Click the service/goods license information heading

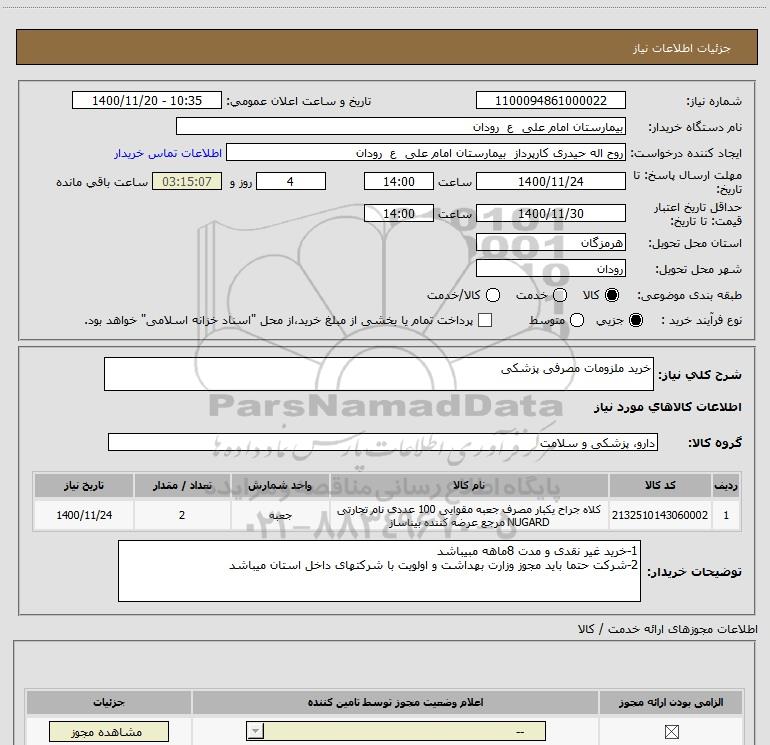(667, 629)
